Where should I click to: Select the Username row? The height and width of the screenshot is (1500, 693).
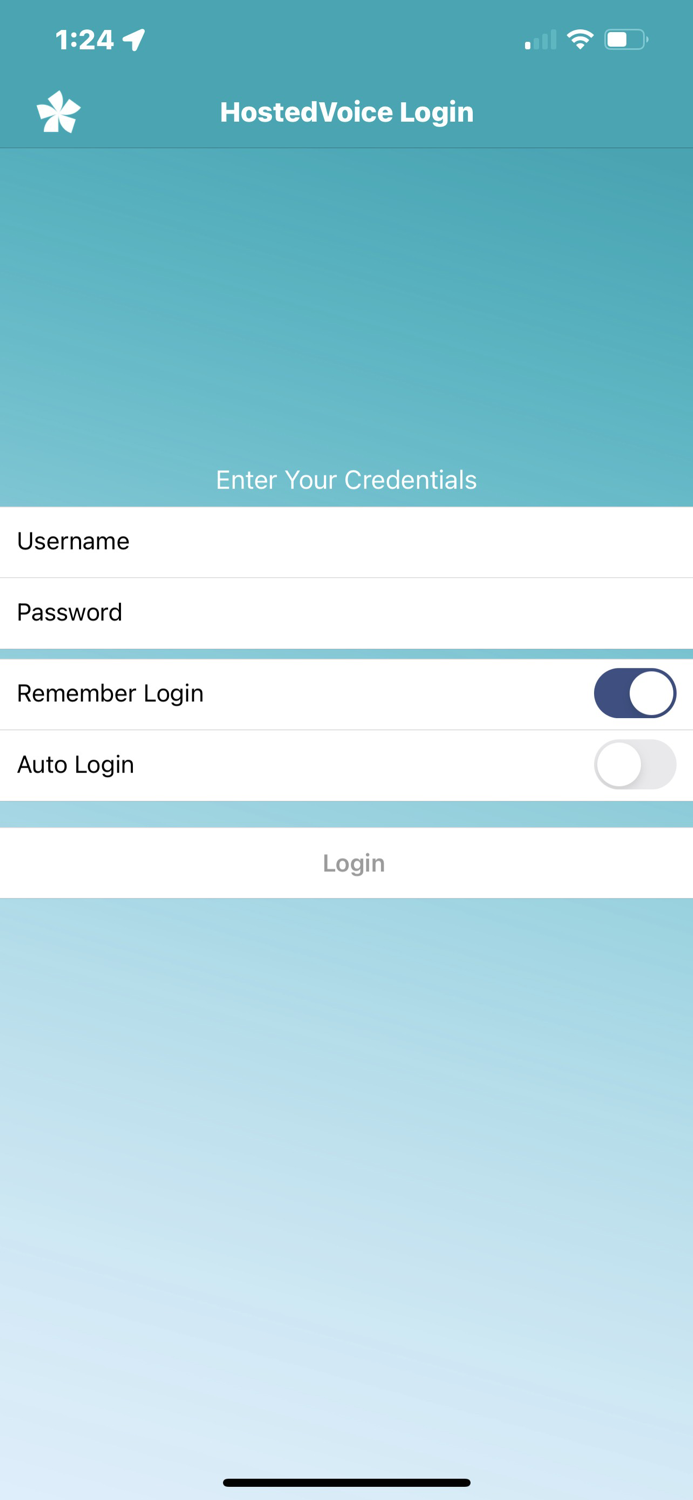coord(300,541)
